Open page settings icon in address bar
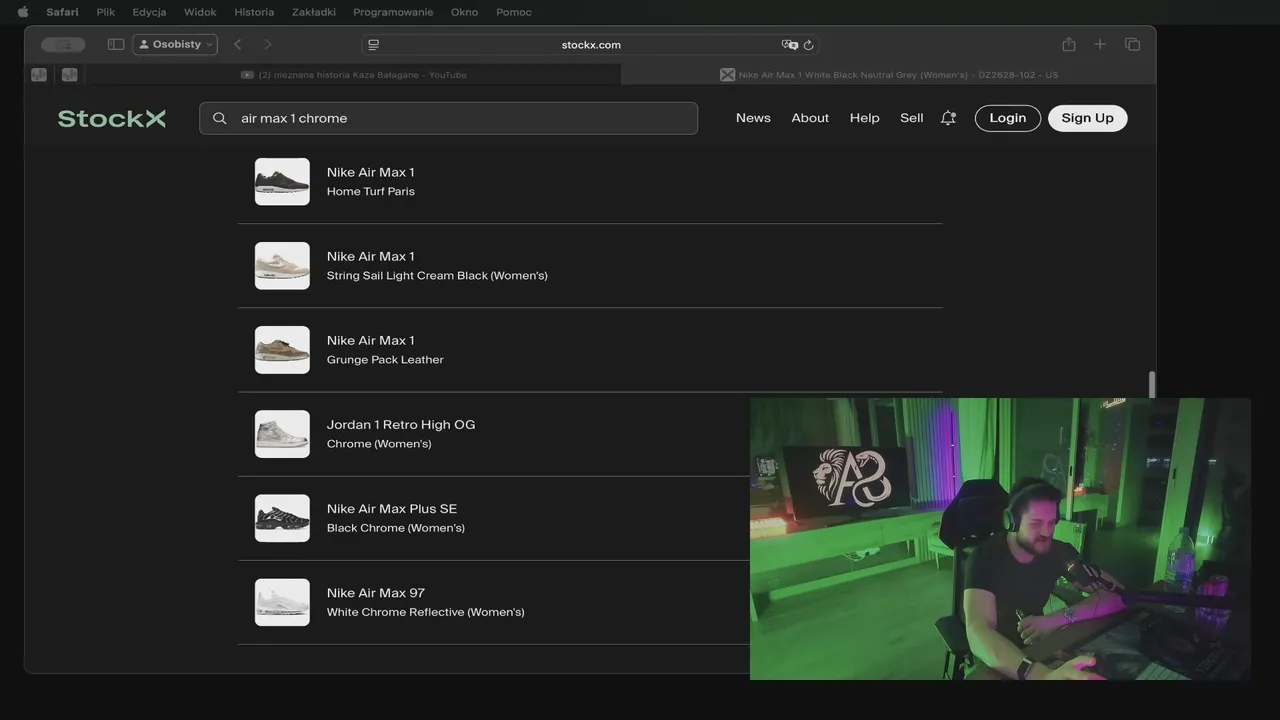 click(374, 45)
